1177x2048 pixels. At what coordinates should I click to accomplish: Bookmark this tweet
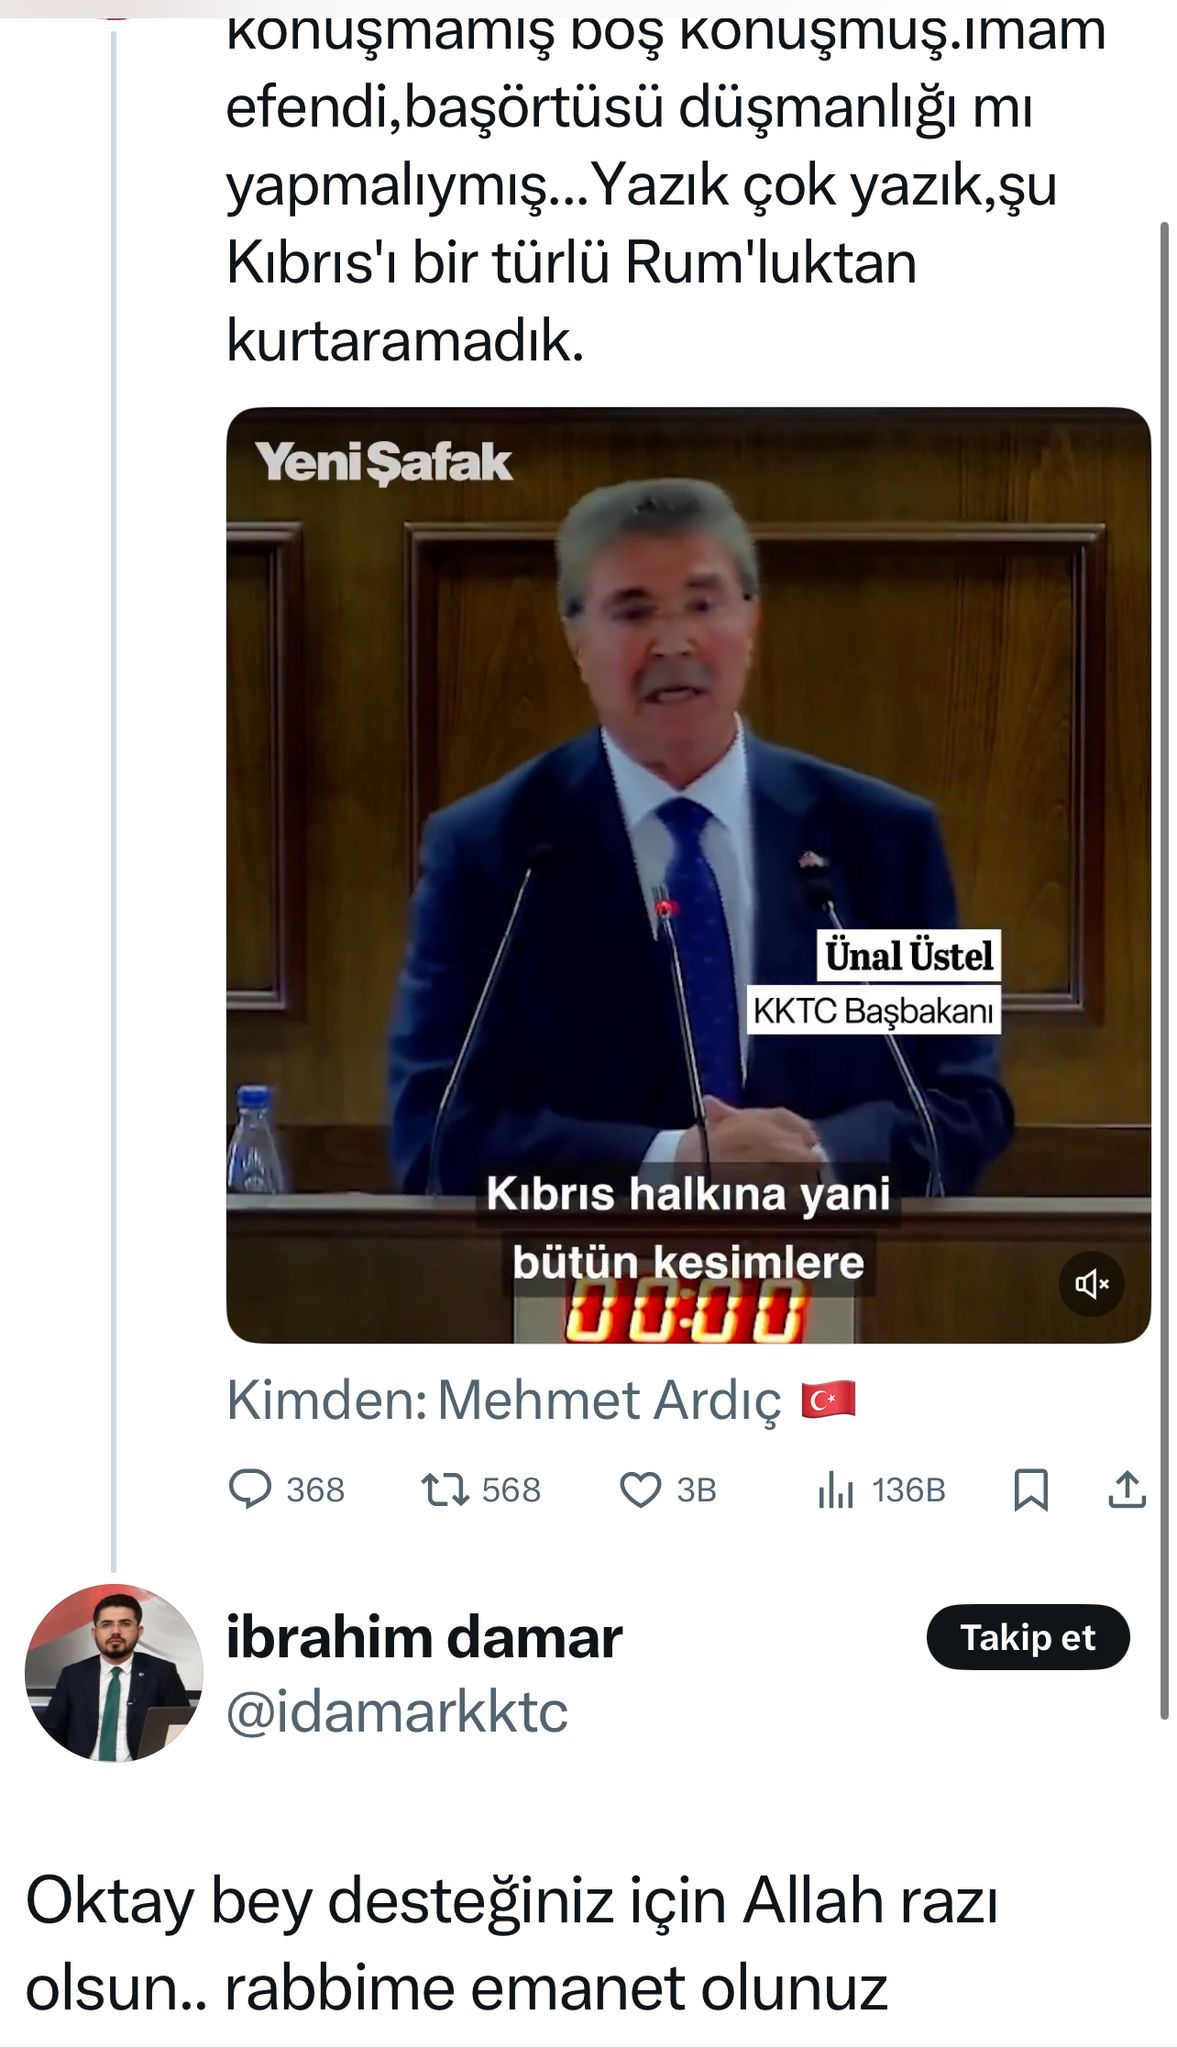click(x=1031, y=1489)
